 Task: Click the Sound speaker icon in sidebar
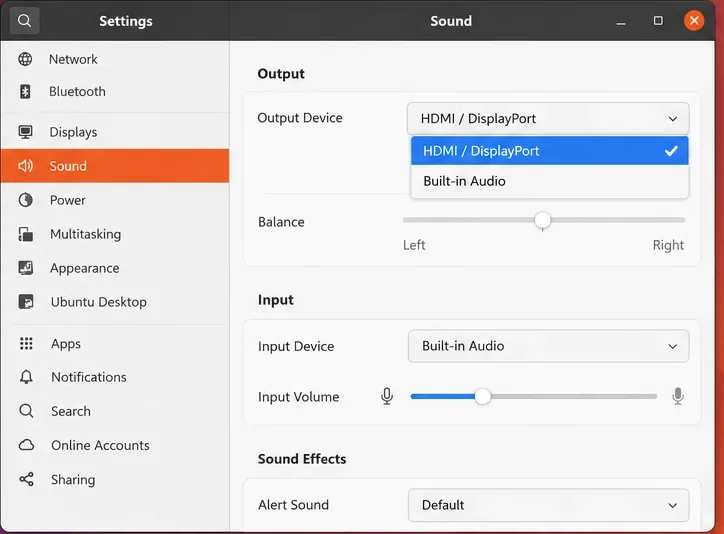[x=25, y=166]
